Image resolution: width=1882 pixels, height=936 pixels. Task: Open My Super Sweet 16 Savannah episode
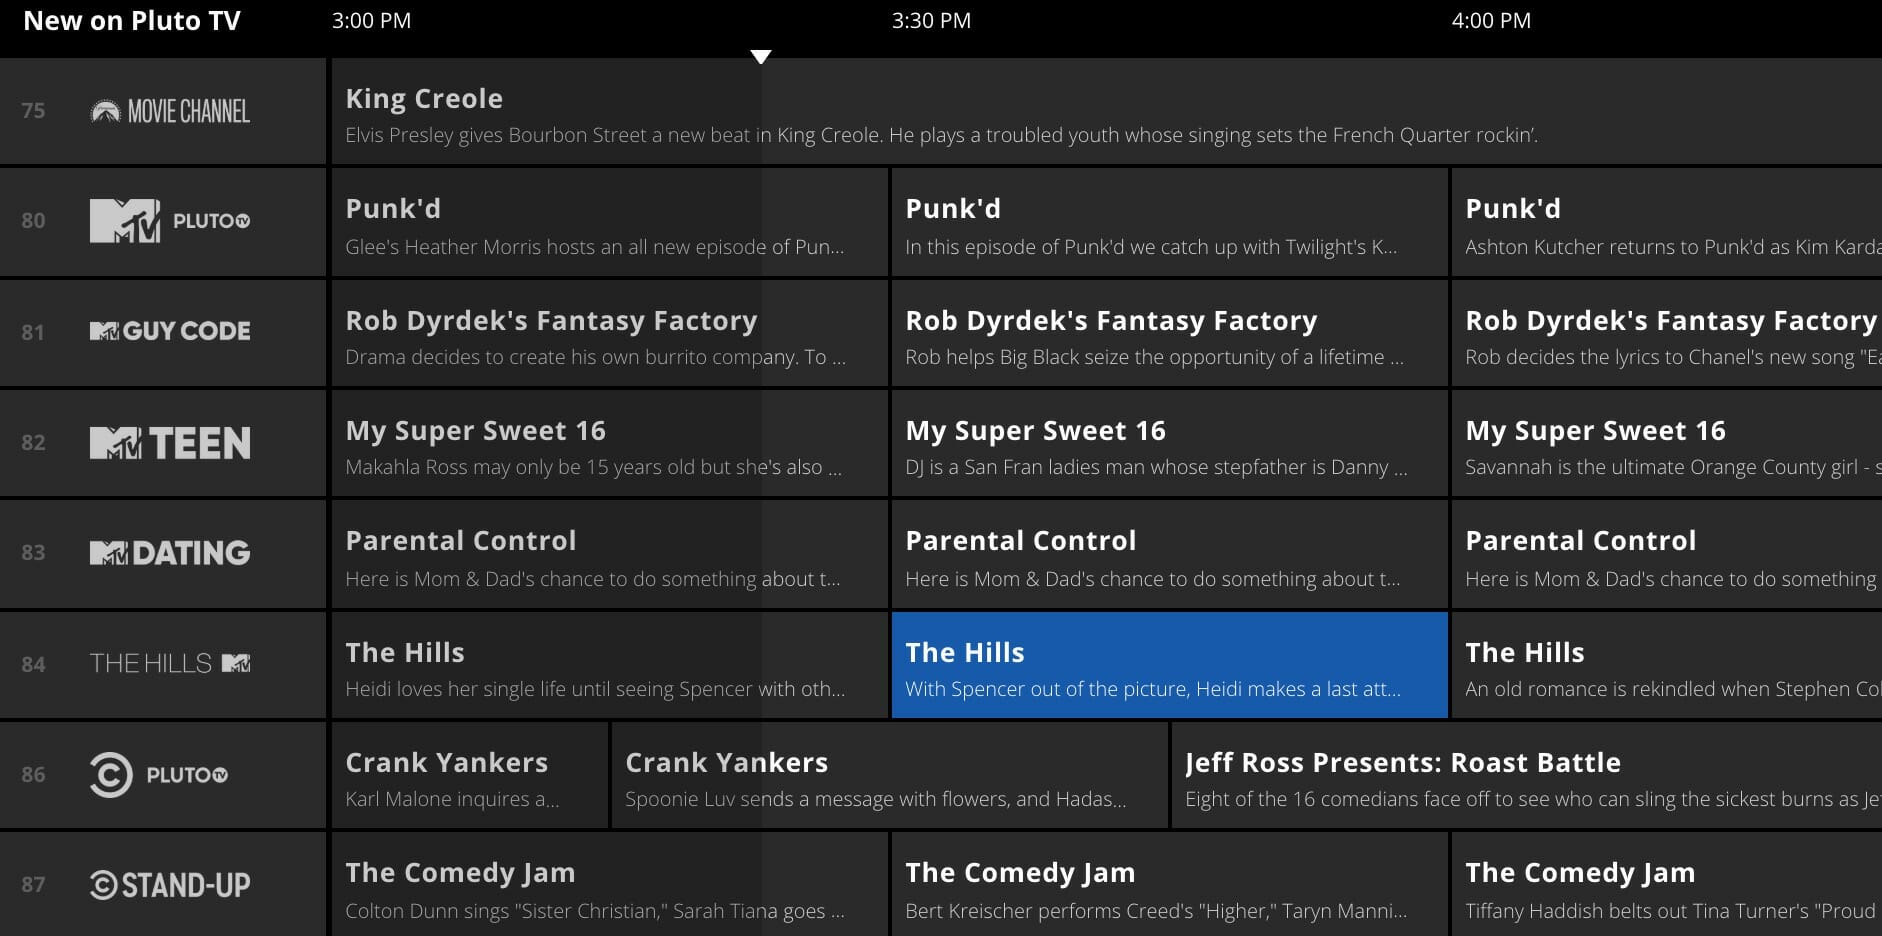coord(1667,443)
